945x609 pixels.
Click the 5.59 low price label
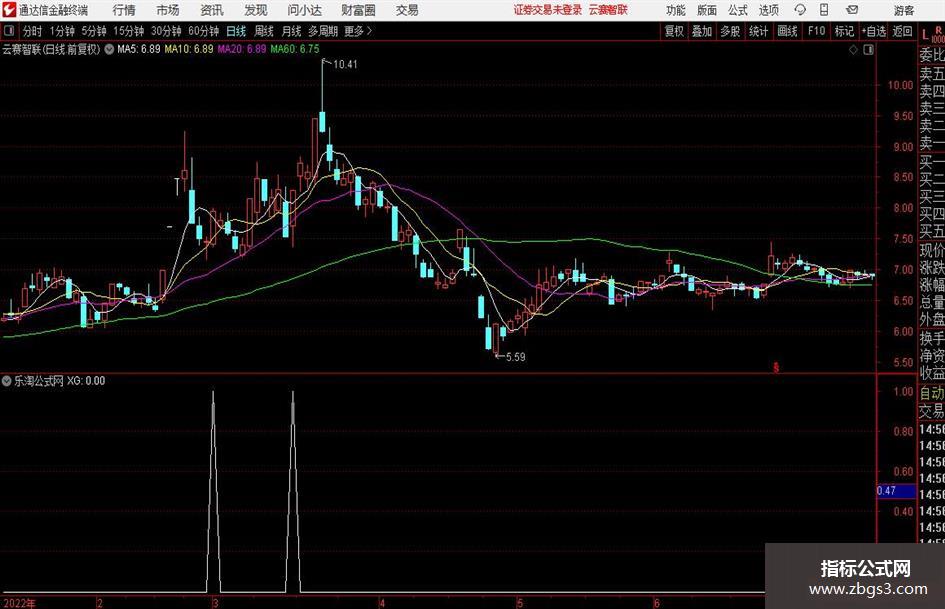(x=515, y=357)
